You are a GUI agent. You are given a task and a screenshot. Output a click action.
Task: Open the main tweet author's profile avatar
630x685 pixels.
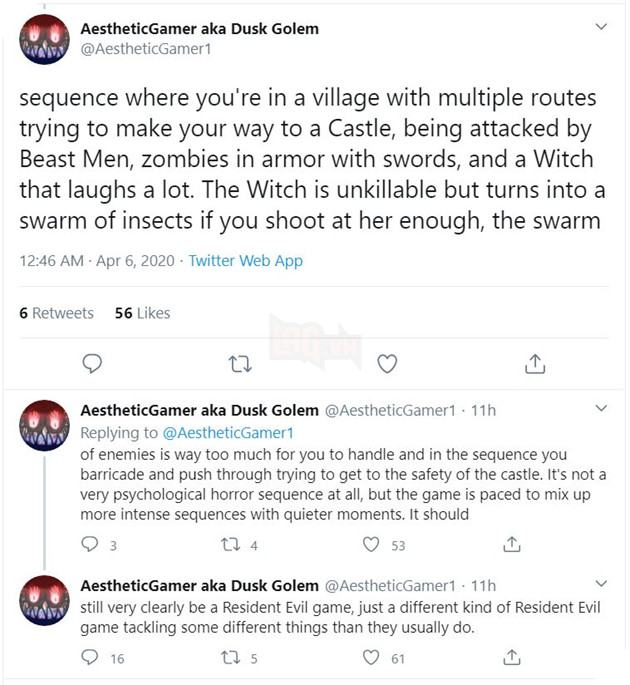44,40
